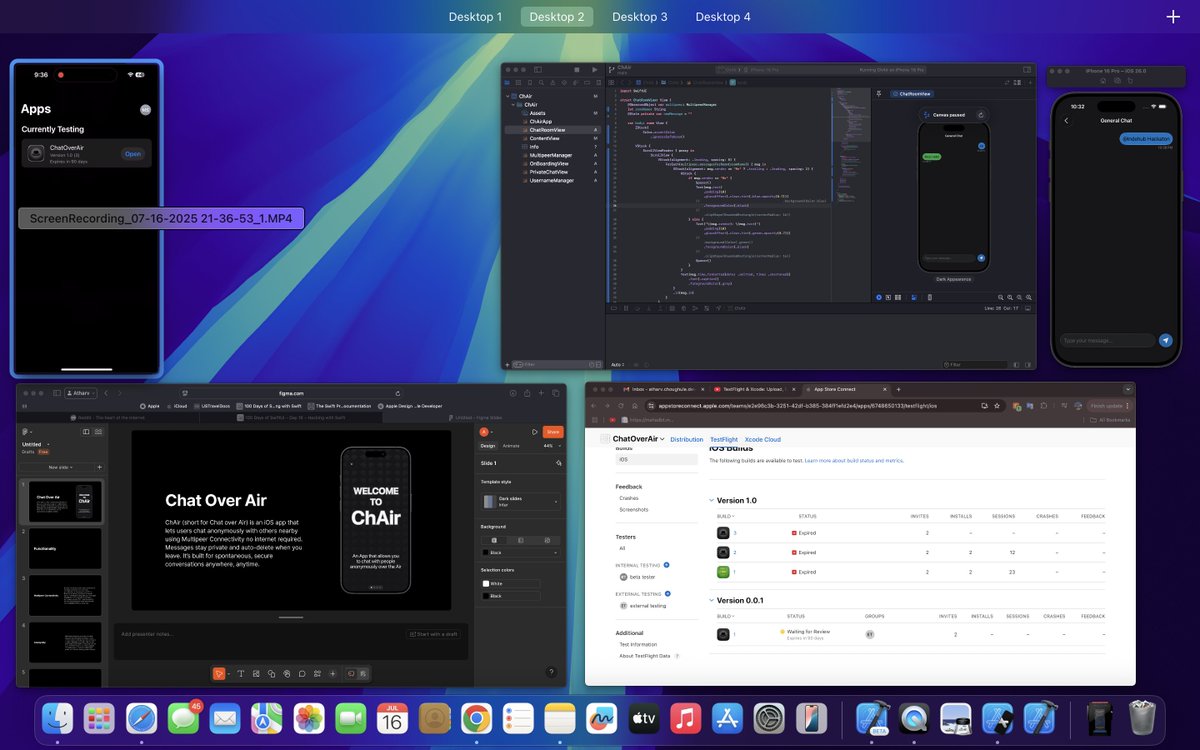The image size is (1200, 750).
Task: Click the refresh icon on Canvas paused banner
Action: [x=981, y=115]
